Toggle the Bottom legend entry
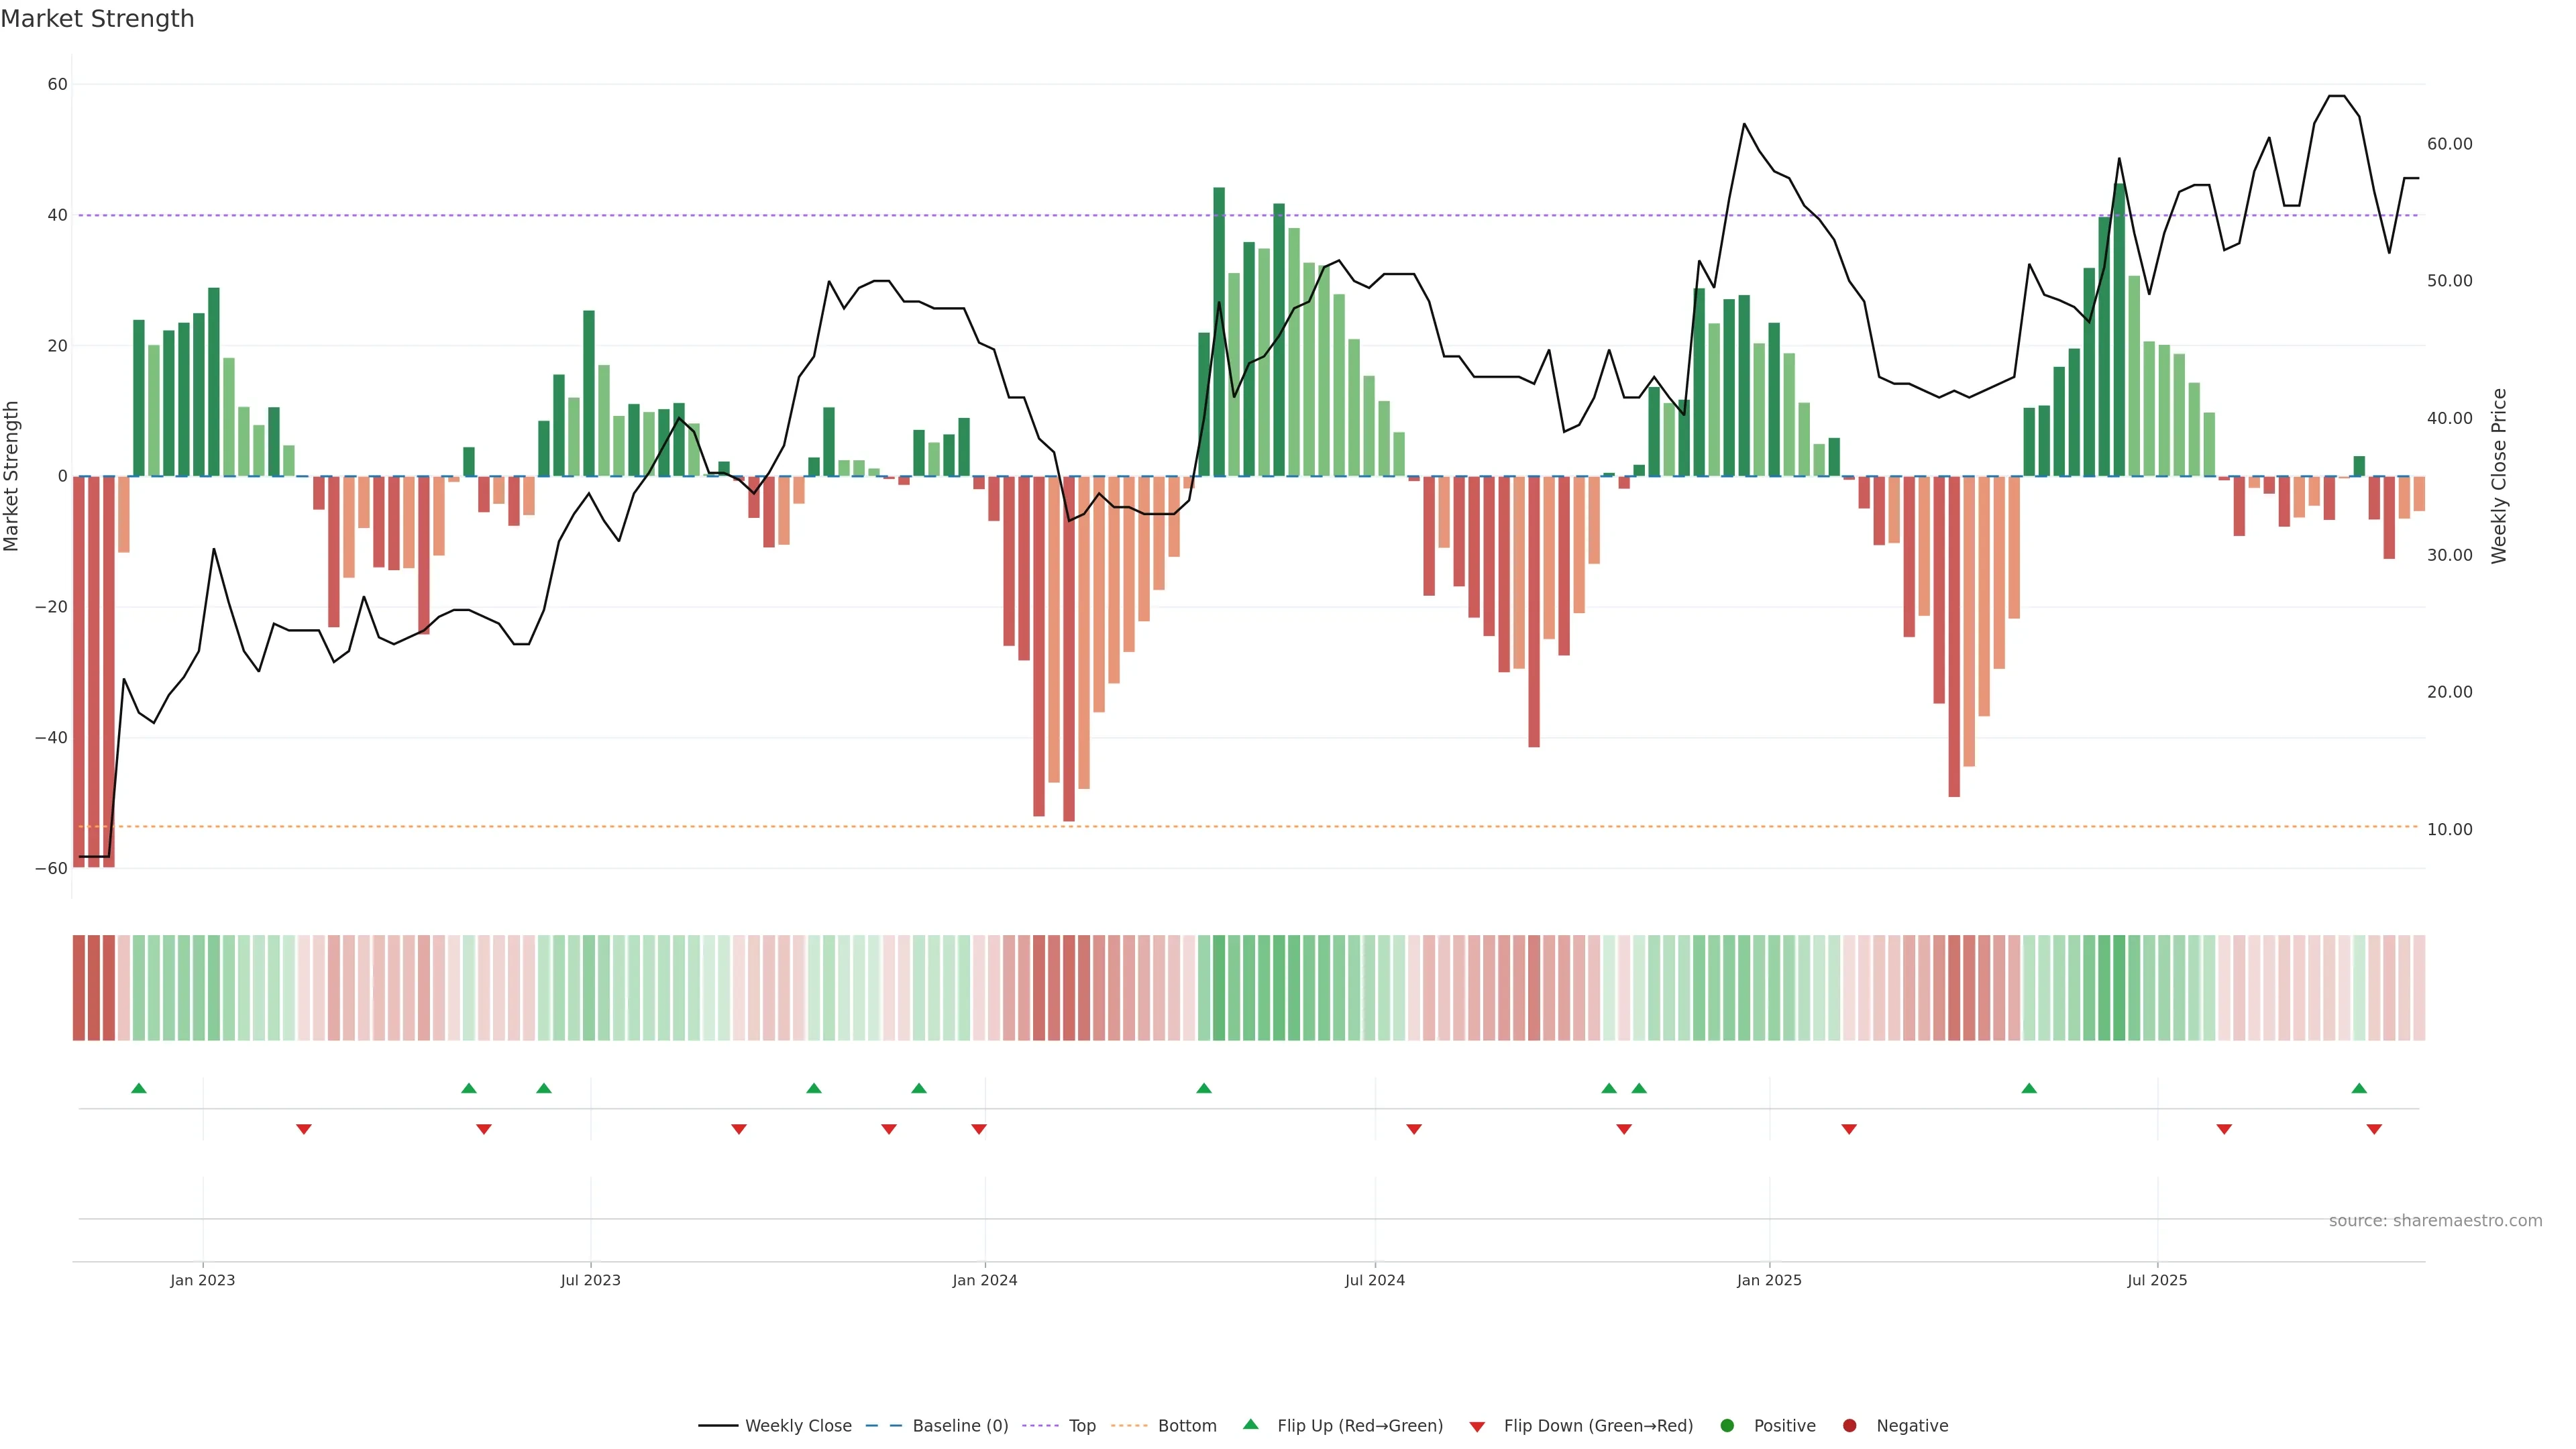2576x1449 pixels. [1187, 1426]
